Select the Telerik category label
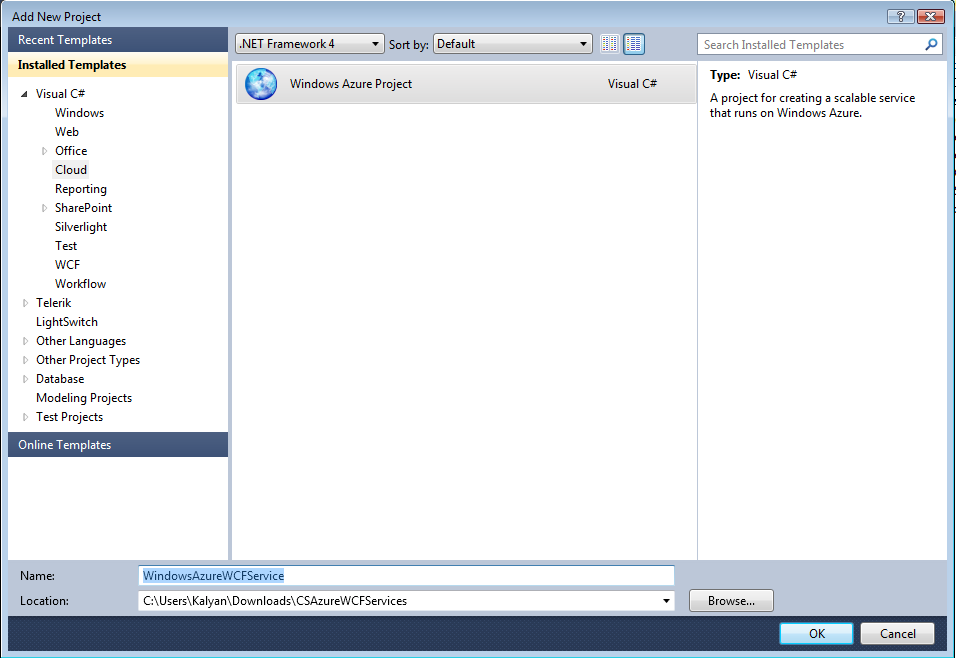The height and width of the screenshot is (658, 956). click(x=53, y=303)
